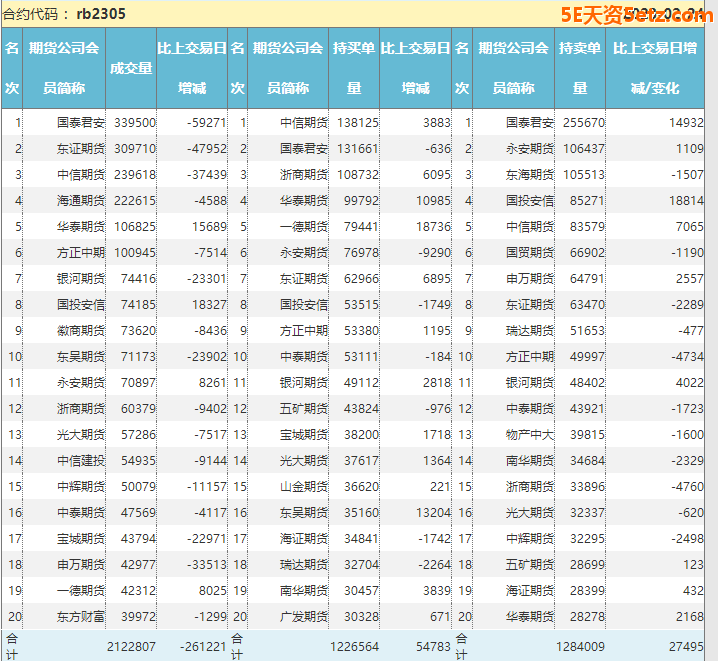
Task: Select long change value 13204
Action: (433, 513)
